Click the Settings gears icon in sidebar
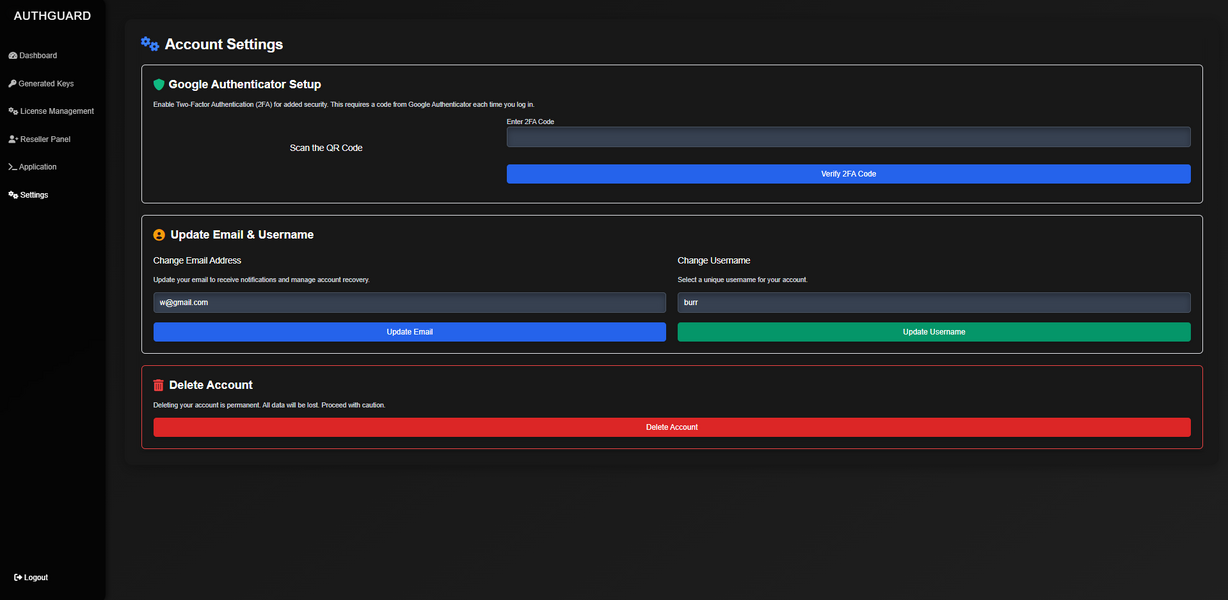The height and width of the screenshot is (600, 1228). pyautogui.click(x=13, y=195)
